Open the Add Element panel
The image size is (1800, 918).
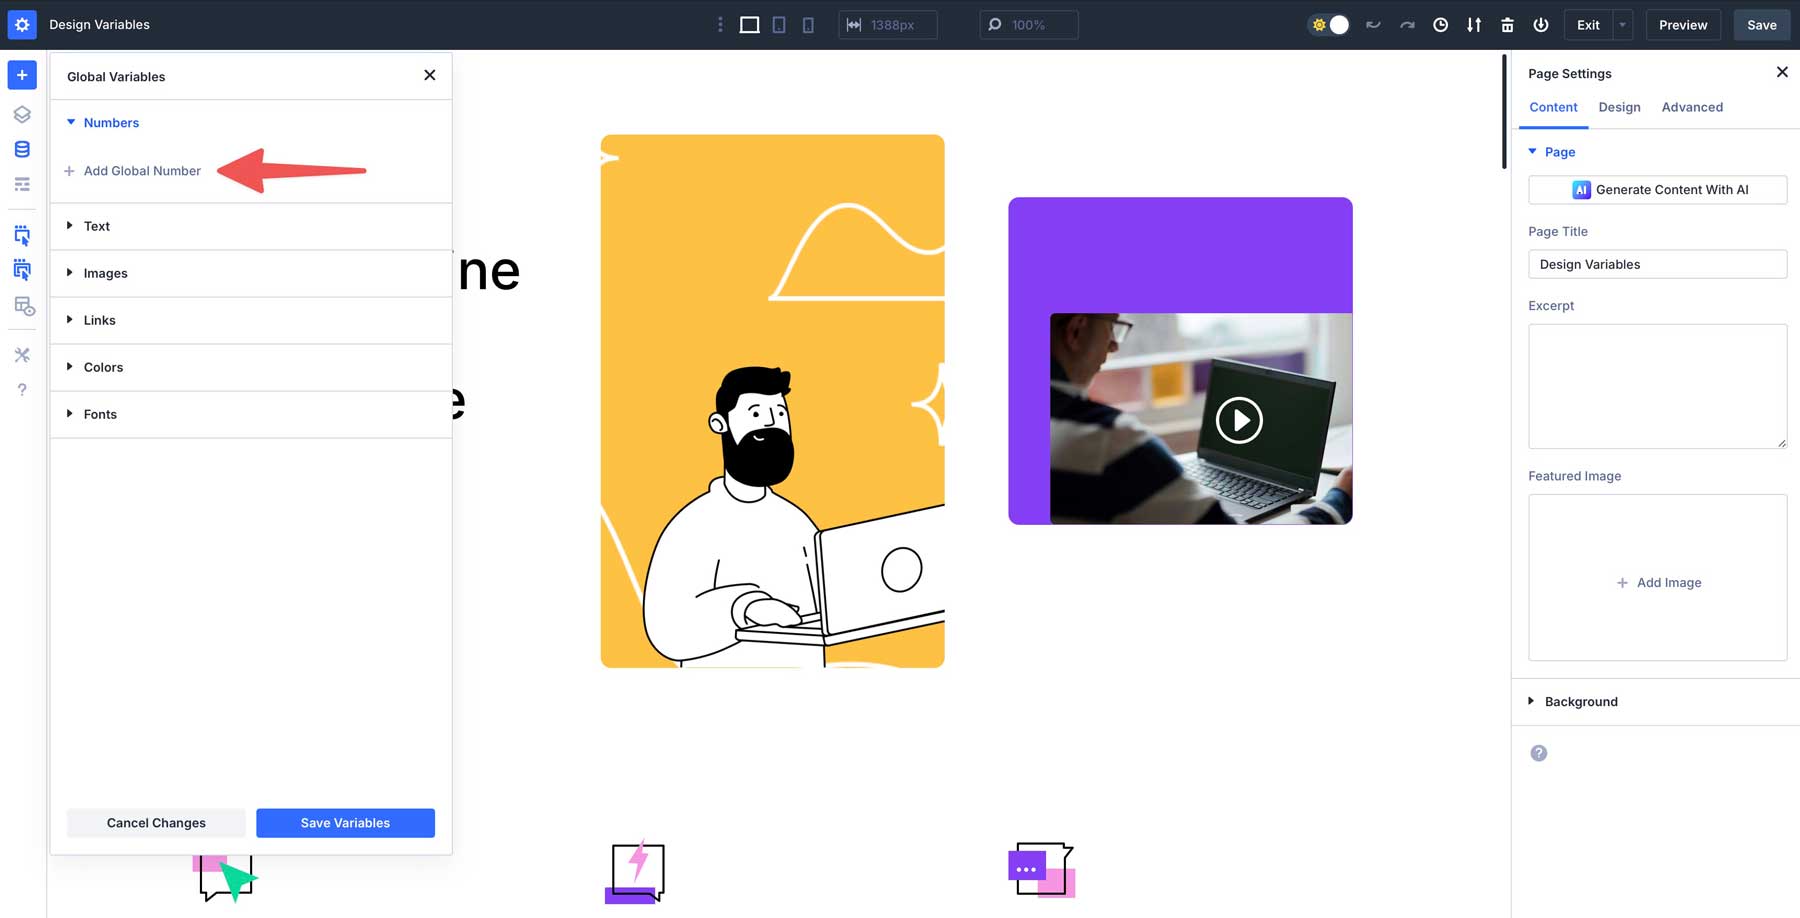(22, 74)
